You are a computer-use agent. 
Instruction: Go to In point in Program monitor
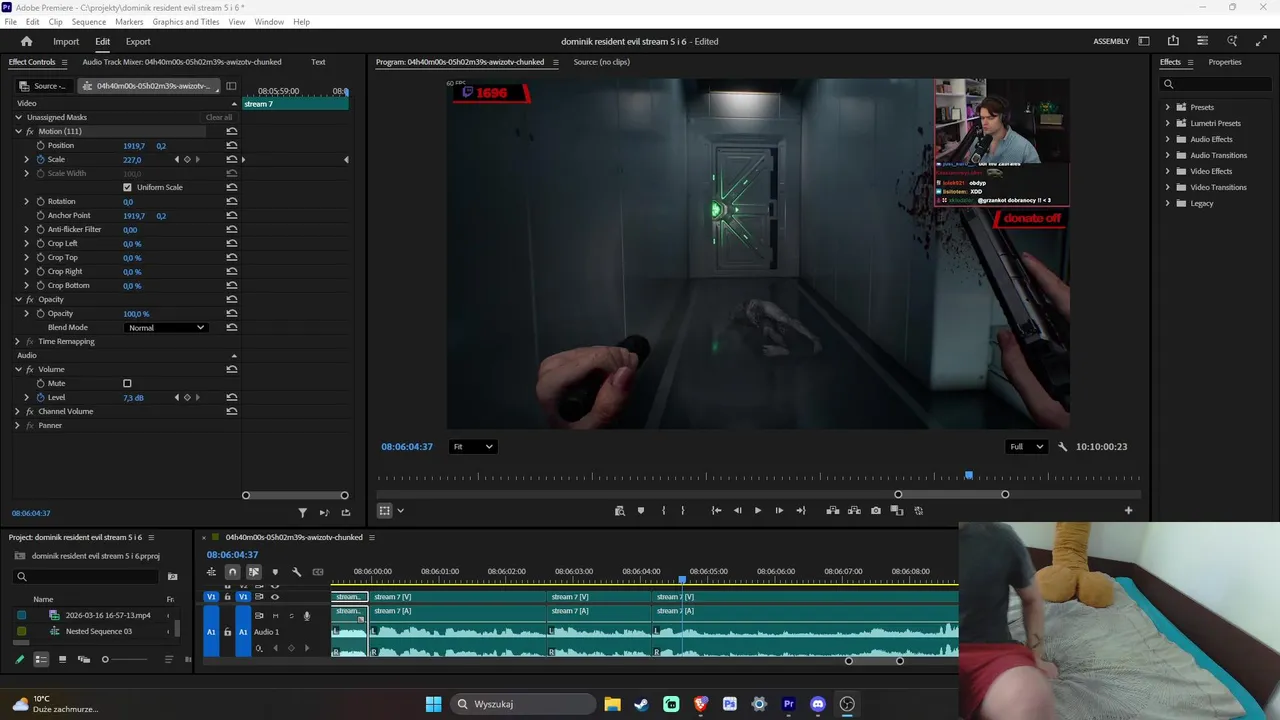coord(716,511)
